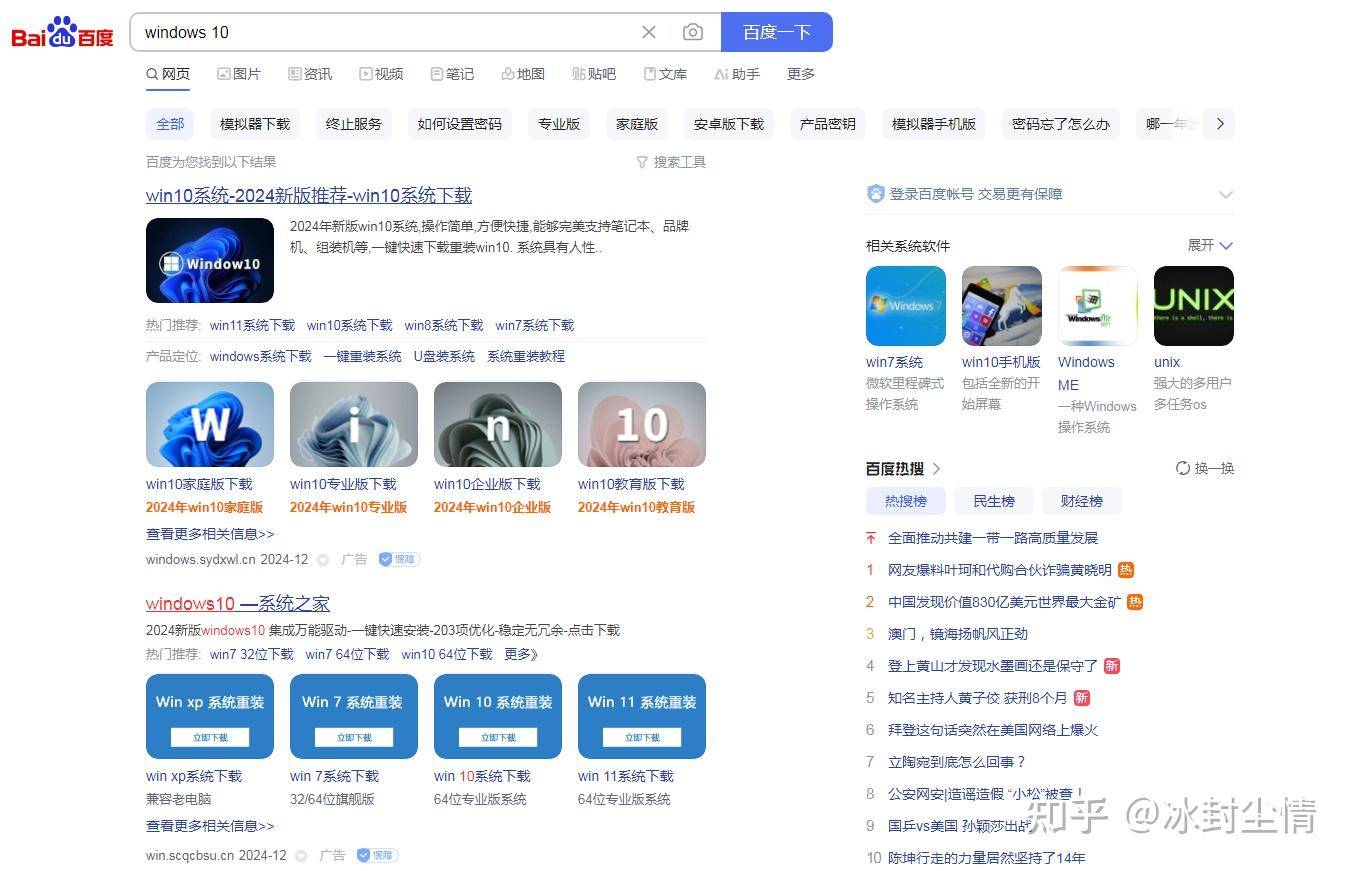Select the 家庭版 filter chip

(x=637, y=124)
